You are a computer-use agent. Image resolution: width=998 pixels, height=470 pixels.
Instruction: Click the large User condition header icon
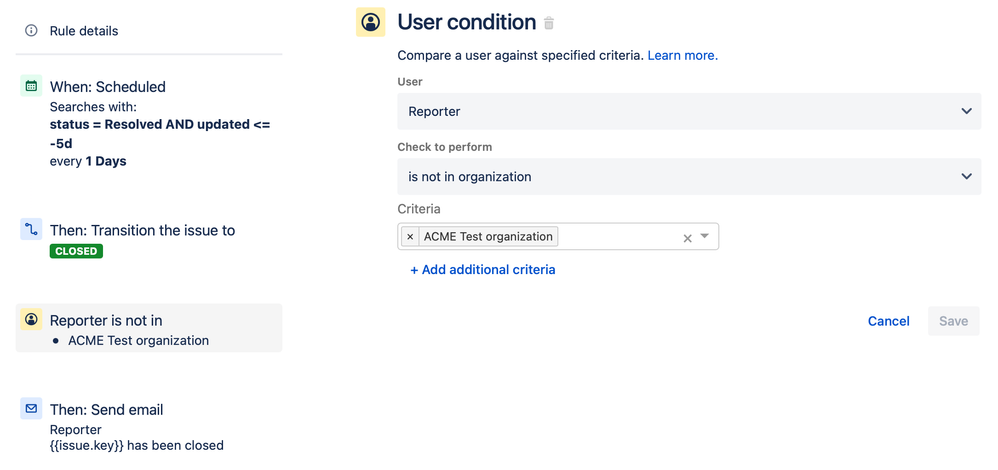(x=371, y=22)
